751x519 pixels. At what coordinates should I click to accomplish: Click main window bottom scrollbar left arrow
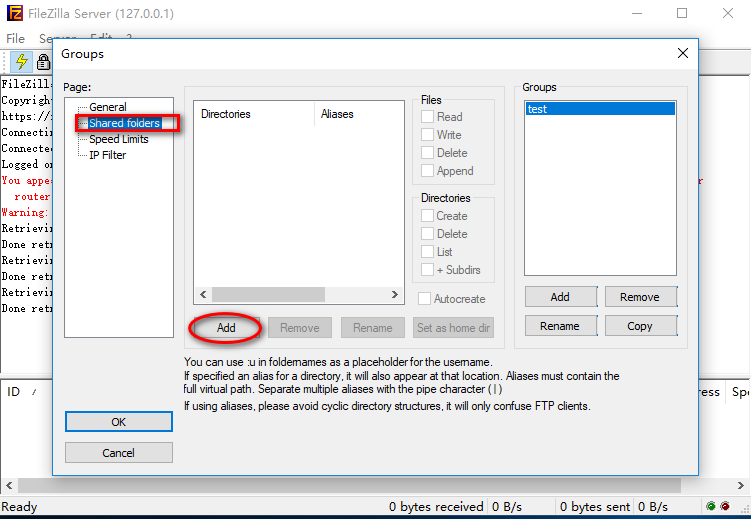click(x=9, y=485)
